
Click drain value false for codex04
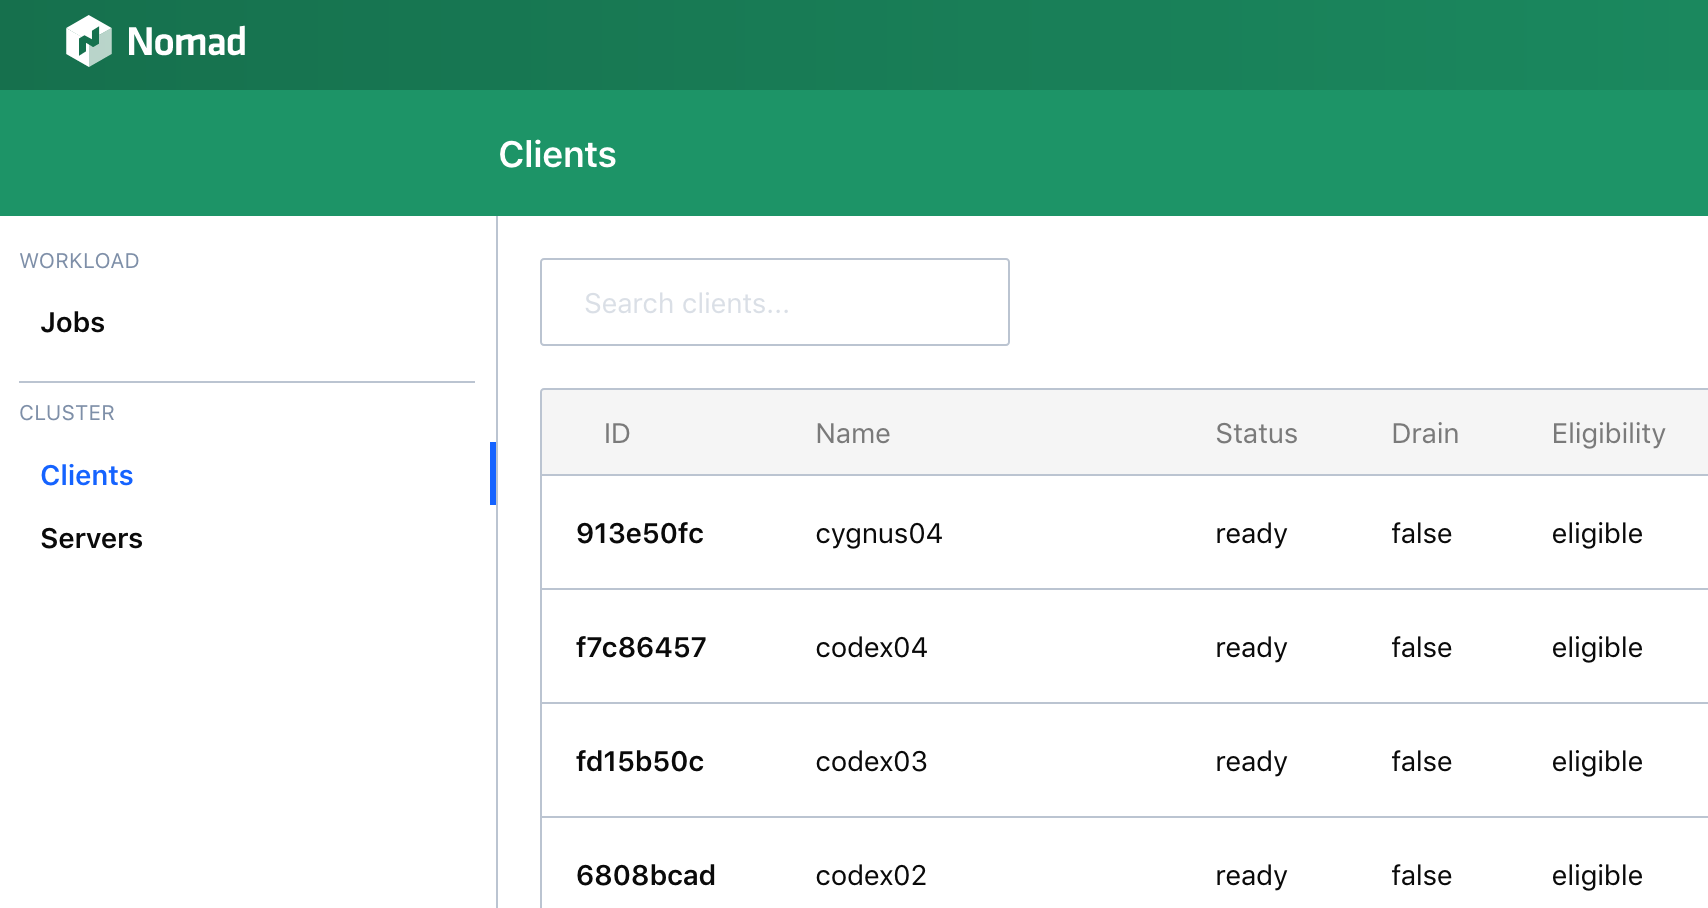(x=1421, y=647)
